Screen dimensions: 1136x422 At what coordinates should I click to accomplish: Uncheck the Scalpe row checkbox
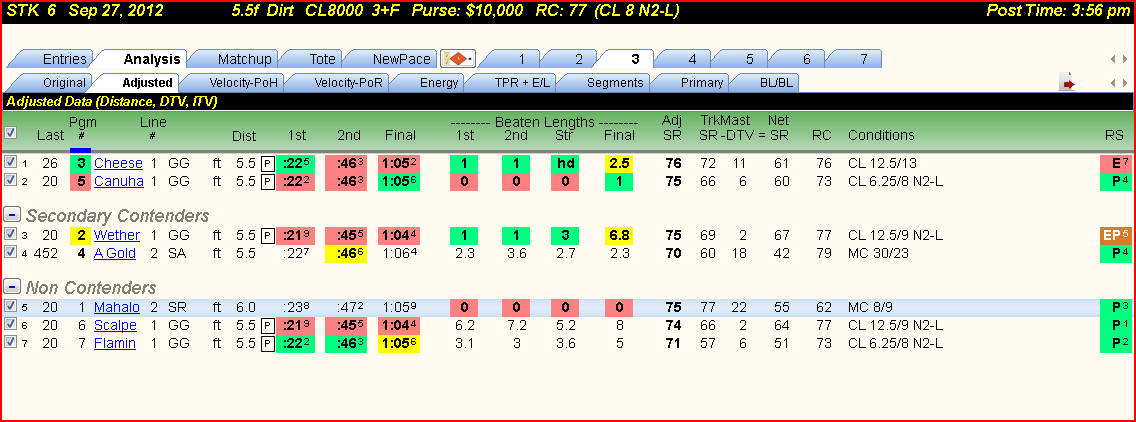pyautogui.click(x=10, y=324)
